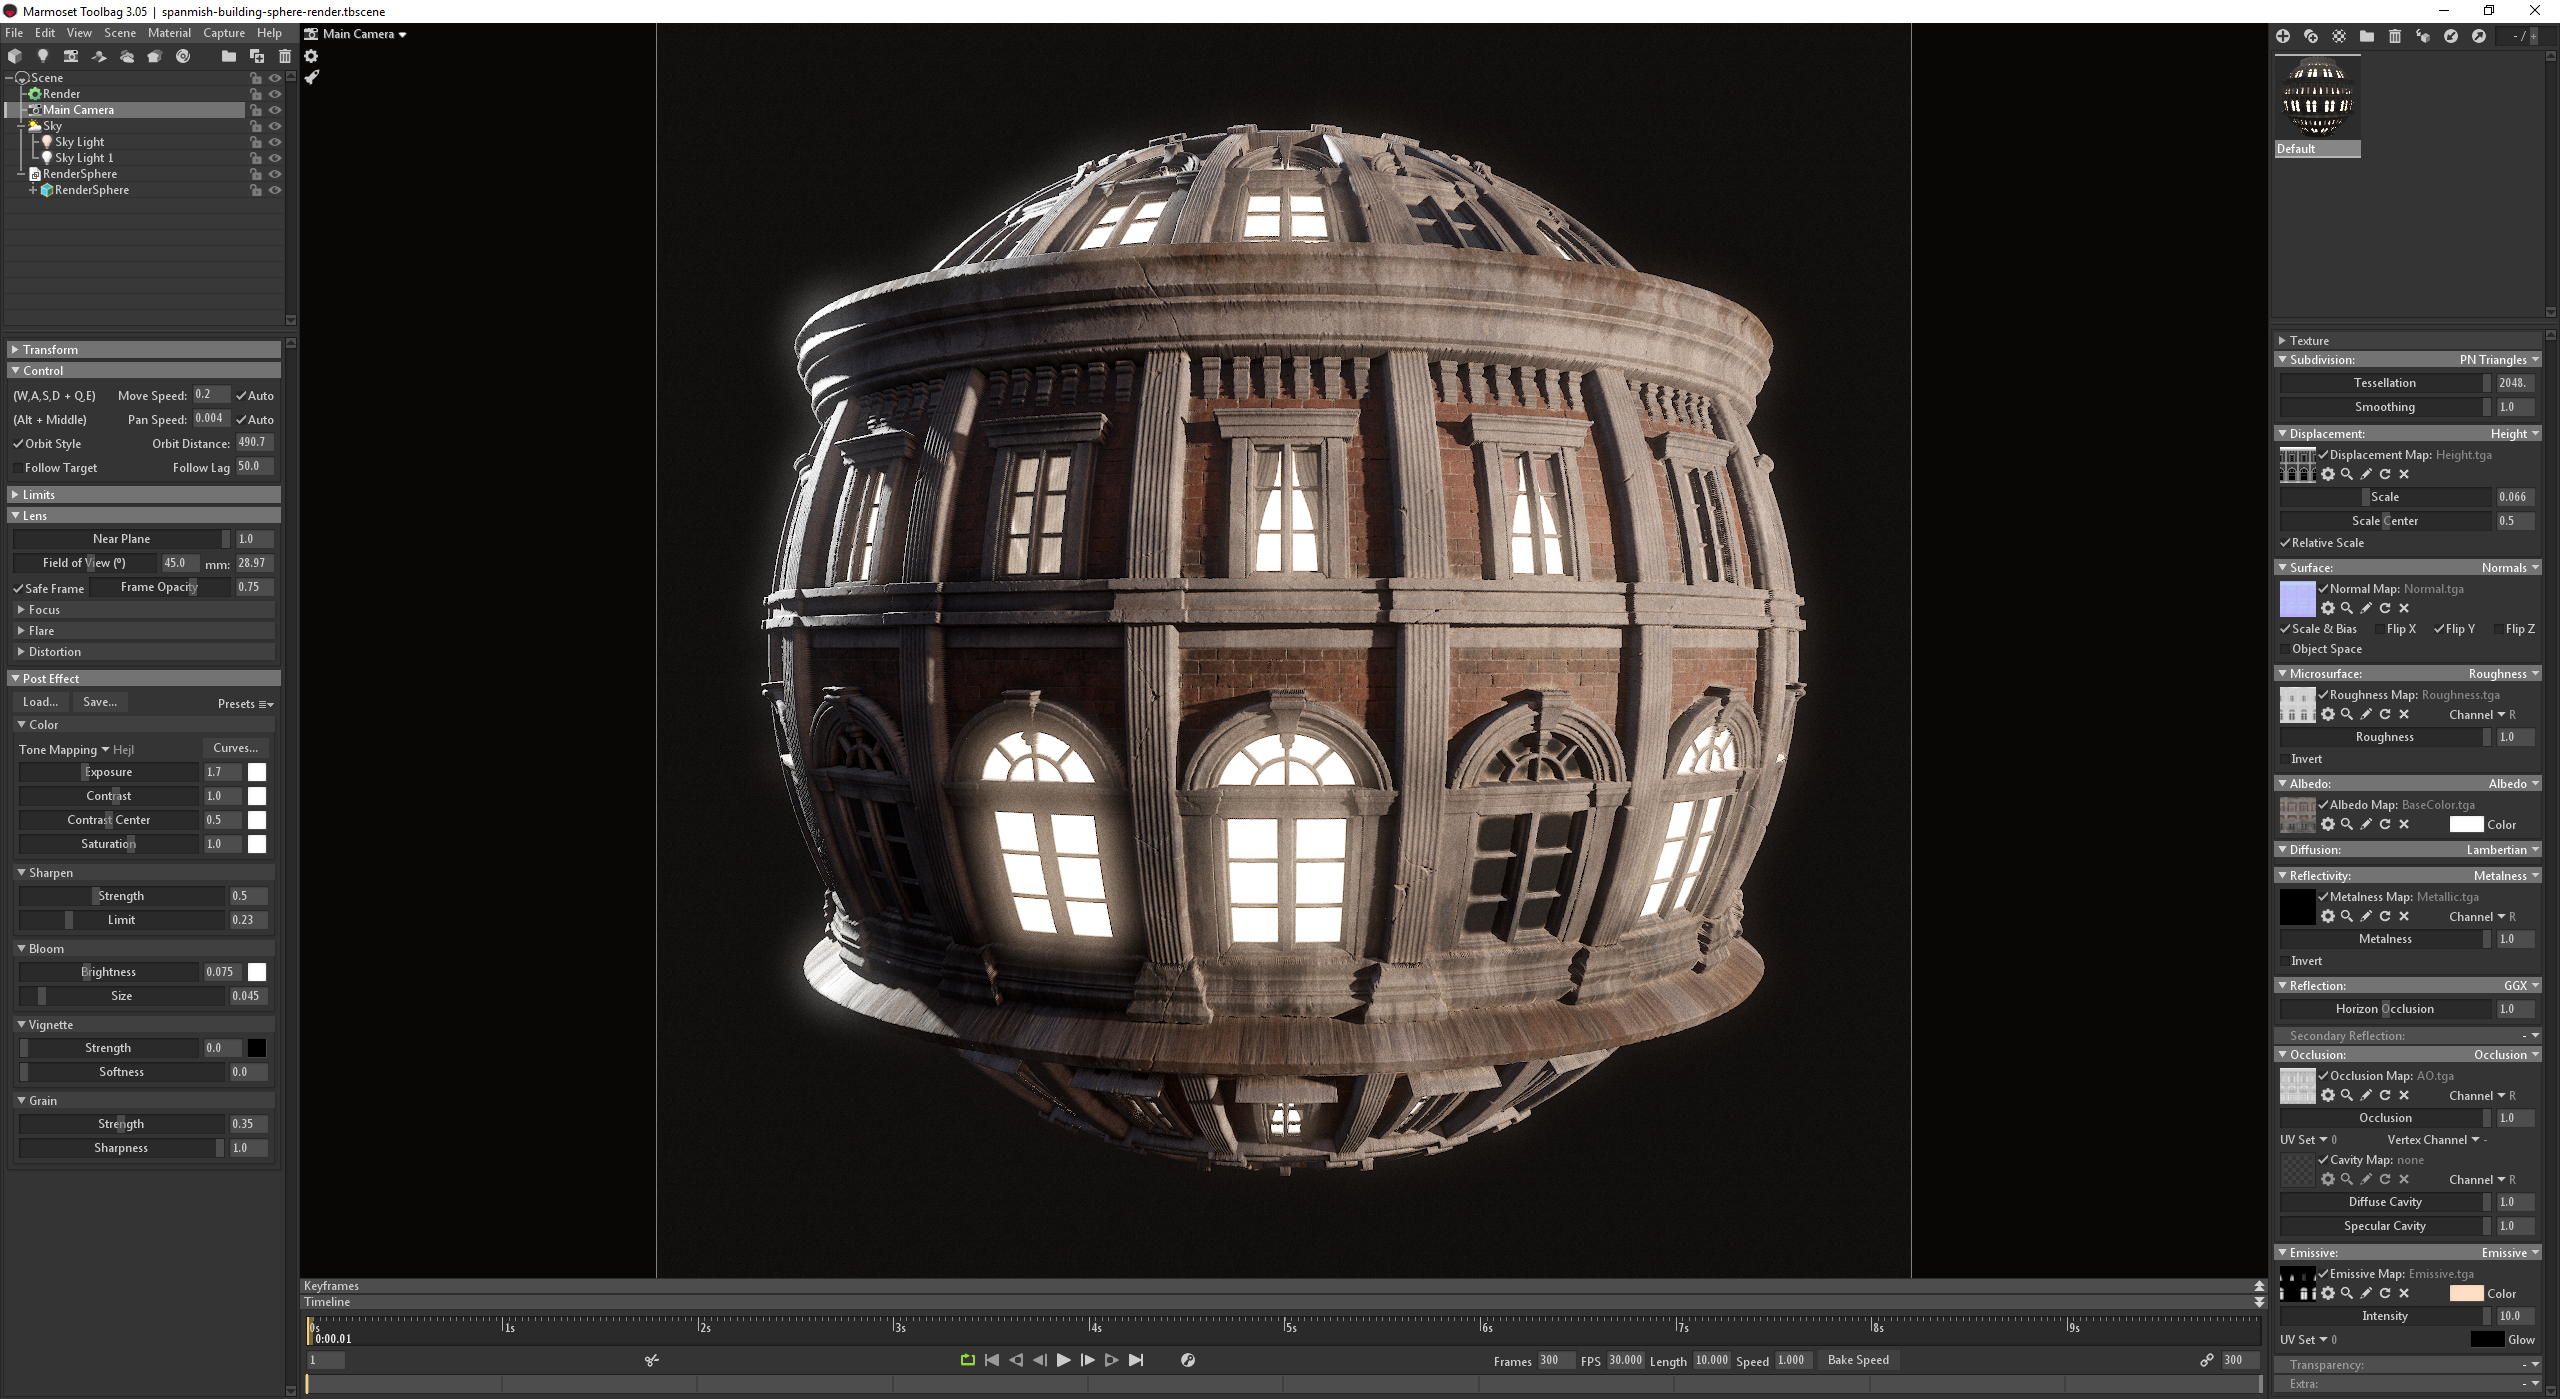Toggle the green loop playback icon
The height and width of the screenshot is (1399, 2560).
tap(967, 1360)
